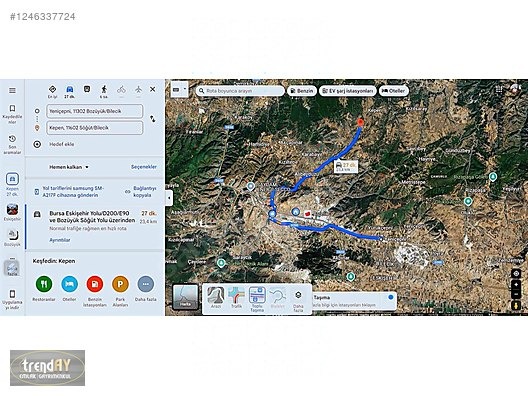Explore Park Alanları near Kepen

120,291
